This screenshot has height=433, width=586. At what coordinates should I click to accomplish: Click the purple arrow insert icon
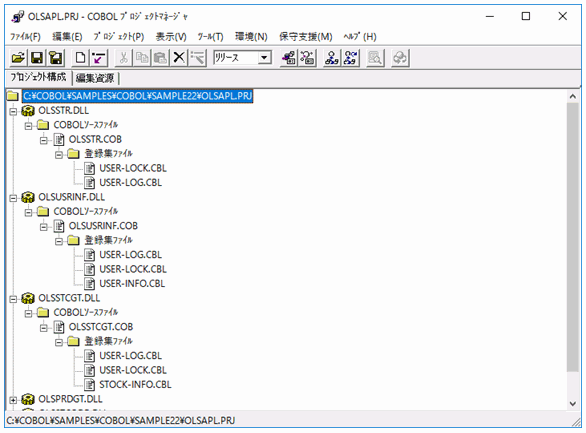[x=99, y=58]
